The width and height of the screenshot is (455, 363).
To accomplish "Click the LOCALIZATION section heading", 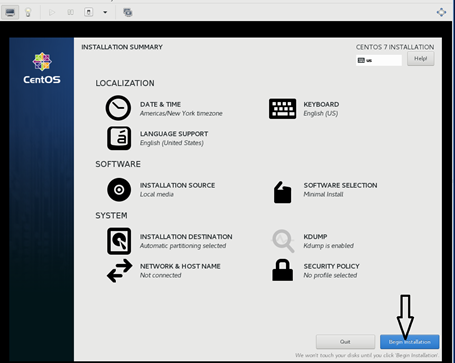I will pos(125,83).
